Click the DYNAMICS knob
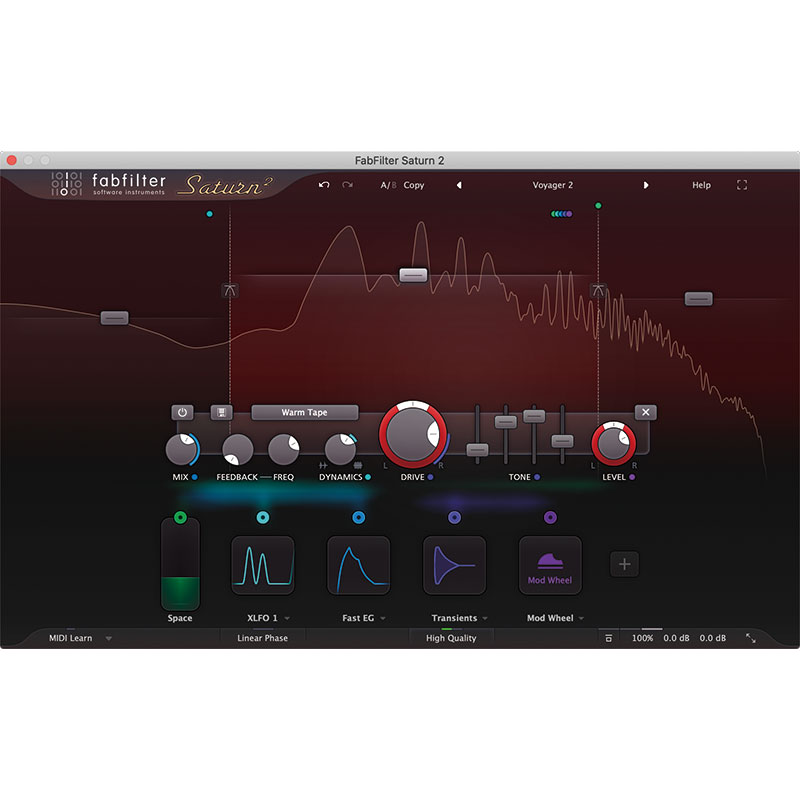This screenshot has width=800, height=800. point(340,449)
